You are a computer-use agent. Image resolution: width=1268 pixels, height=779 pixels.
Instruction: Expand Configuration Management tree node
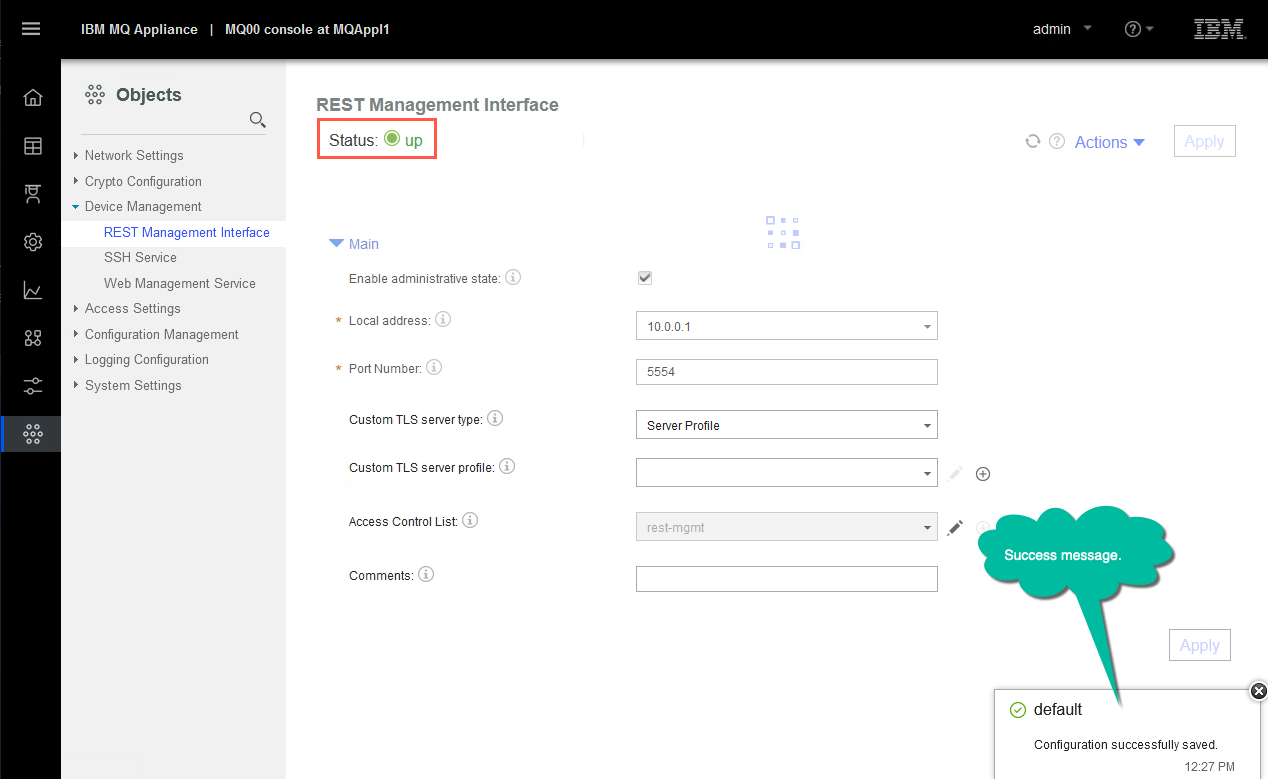tap(76, 334)
